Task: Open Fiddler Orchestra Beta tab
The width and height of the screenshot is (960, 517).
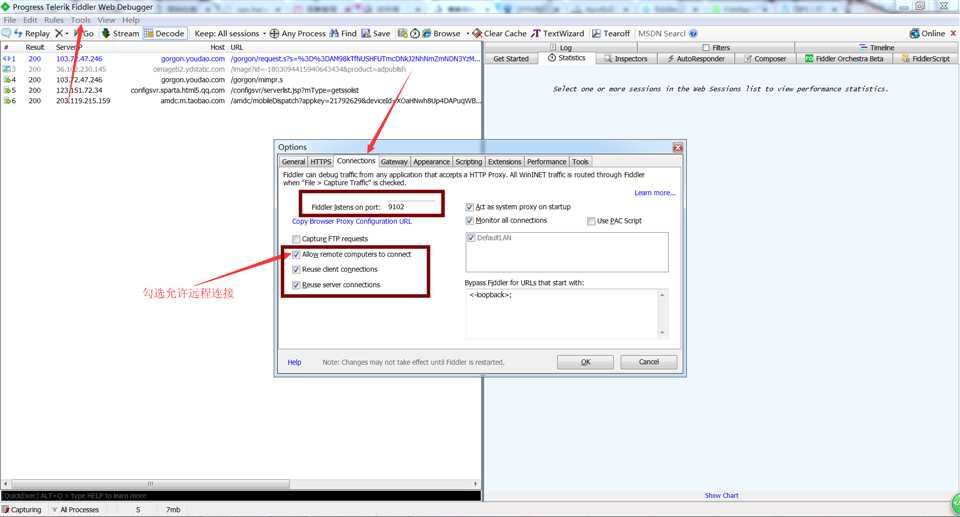Action: pos(844,58)
